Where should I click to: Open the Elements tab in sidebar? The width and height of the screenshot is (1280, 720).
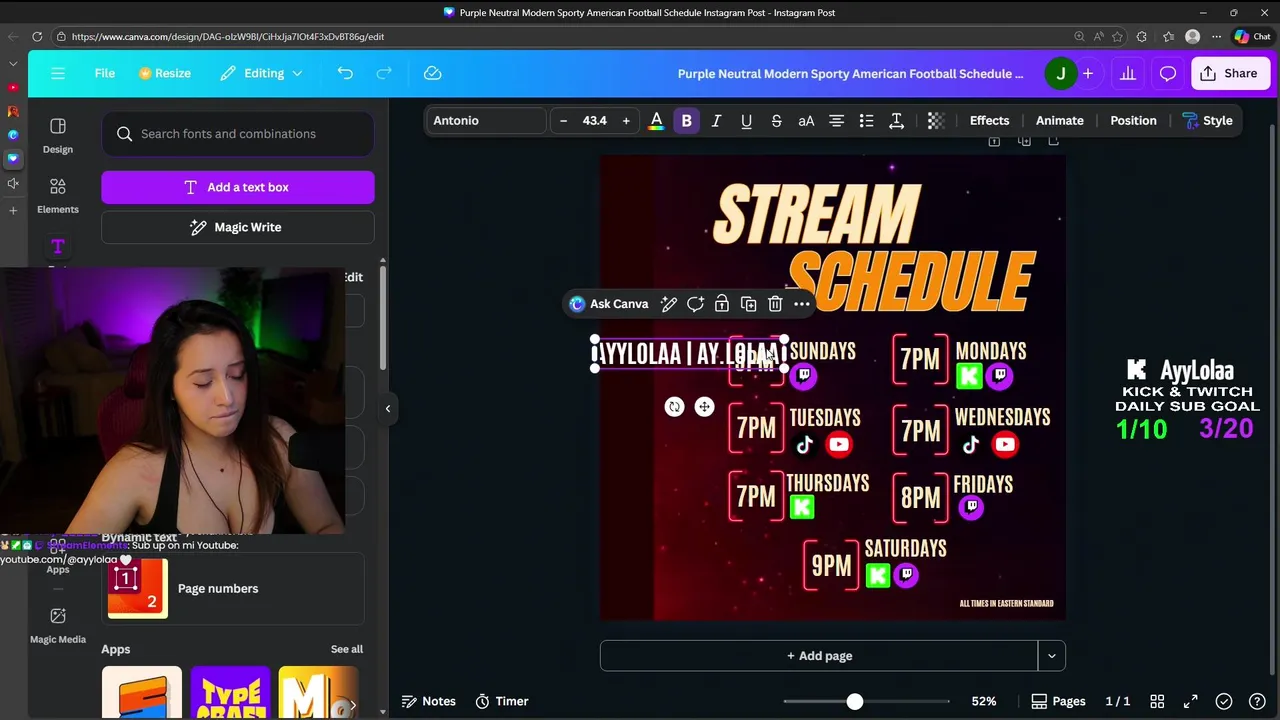pos(57,196)
